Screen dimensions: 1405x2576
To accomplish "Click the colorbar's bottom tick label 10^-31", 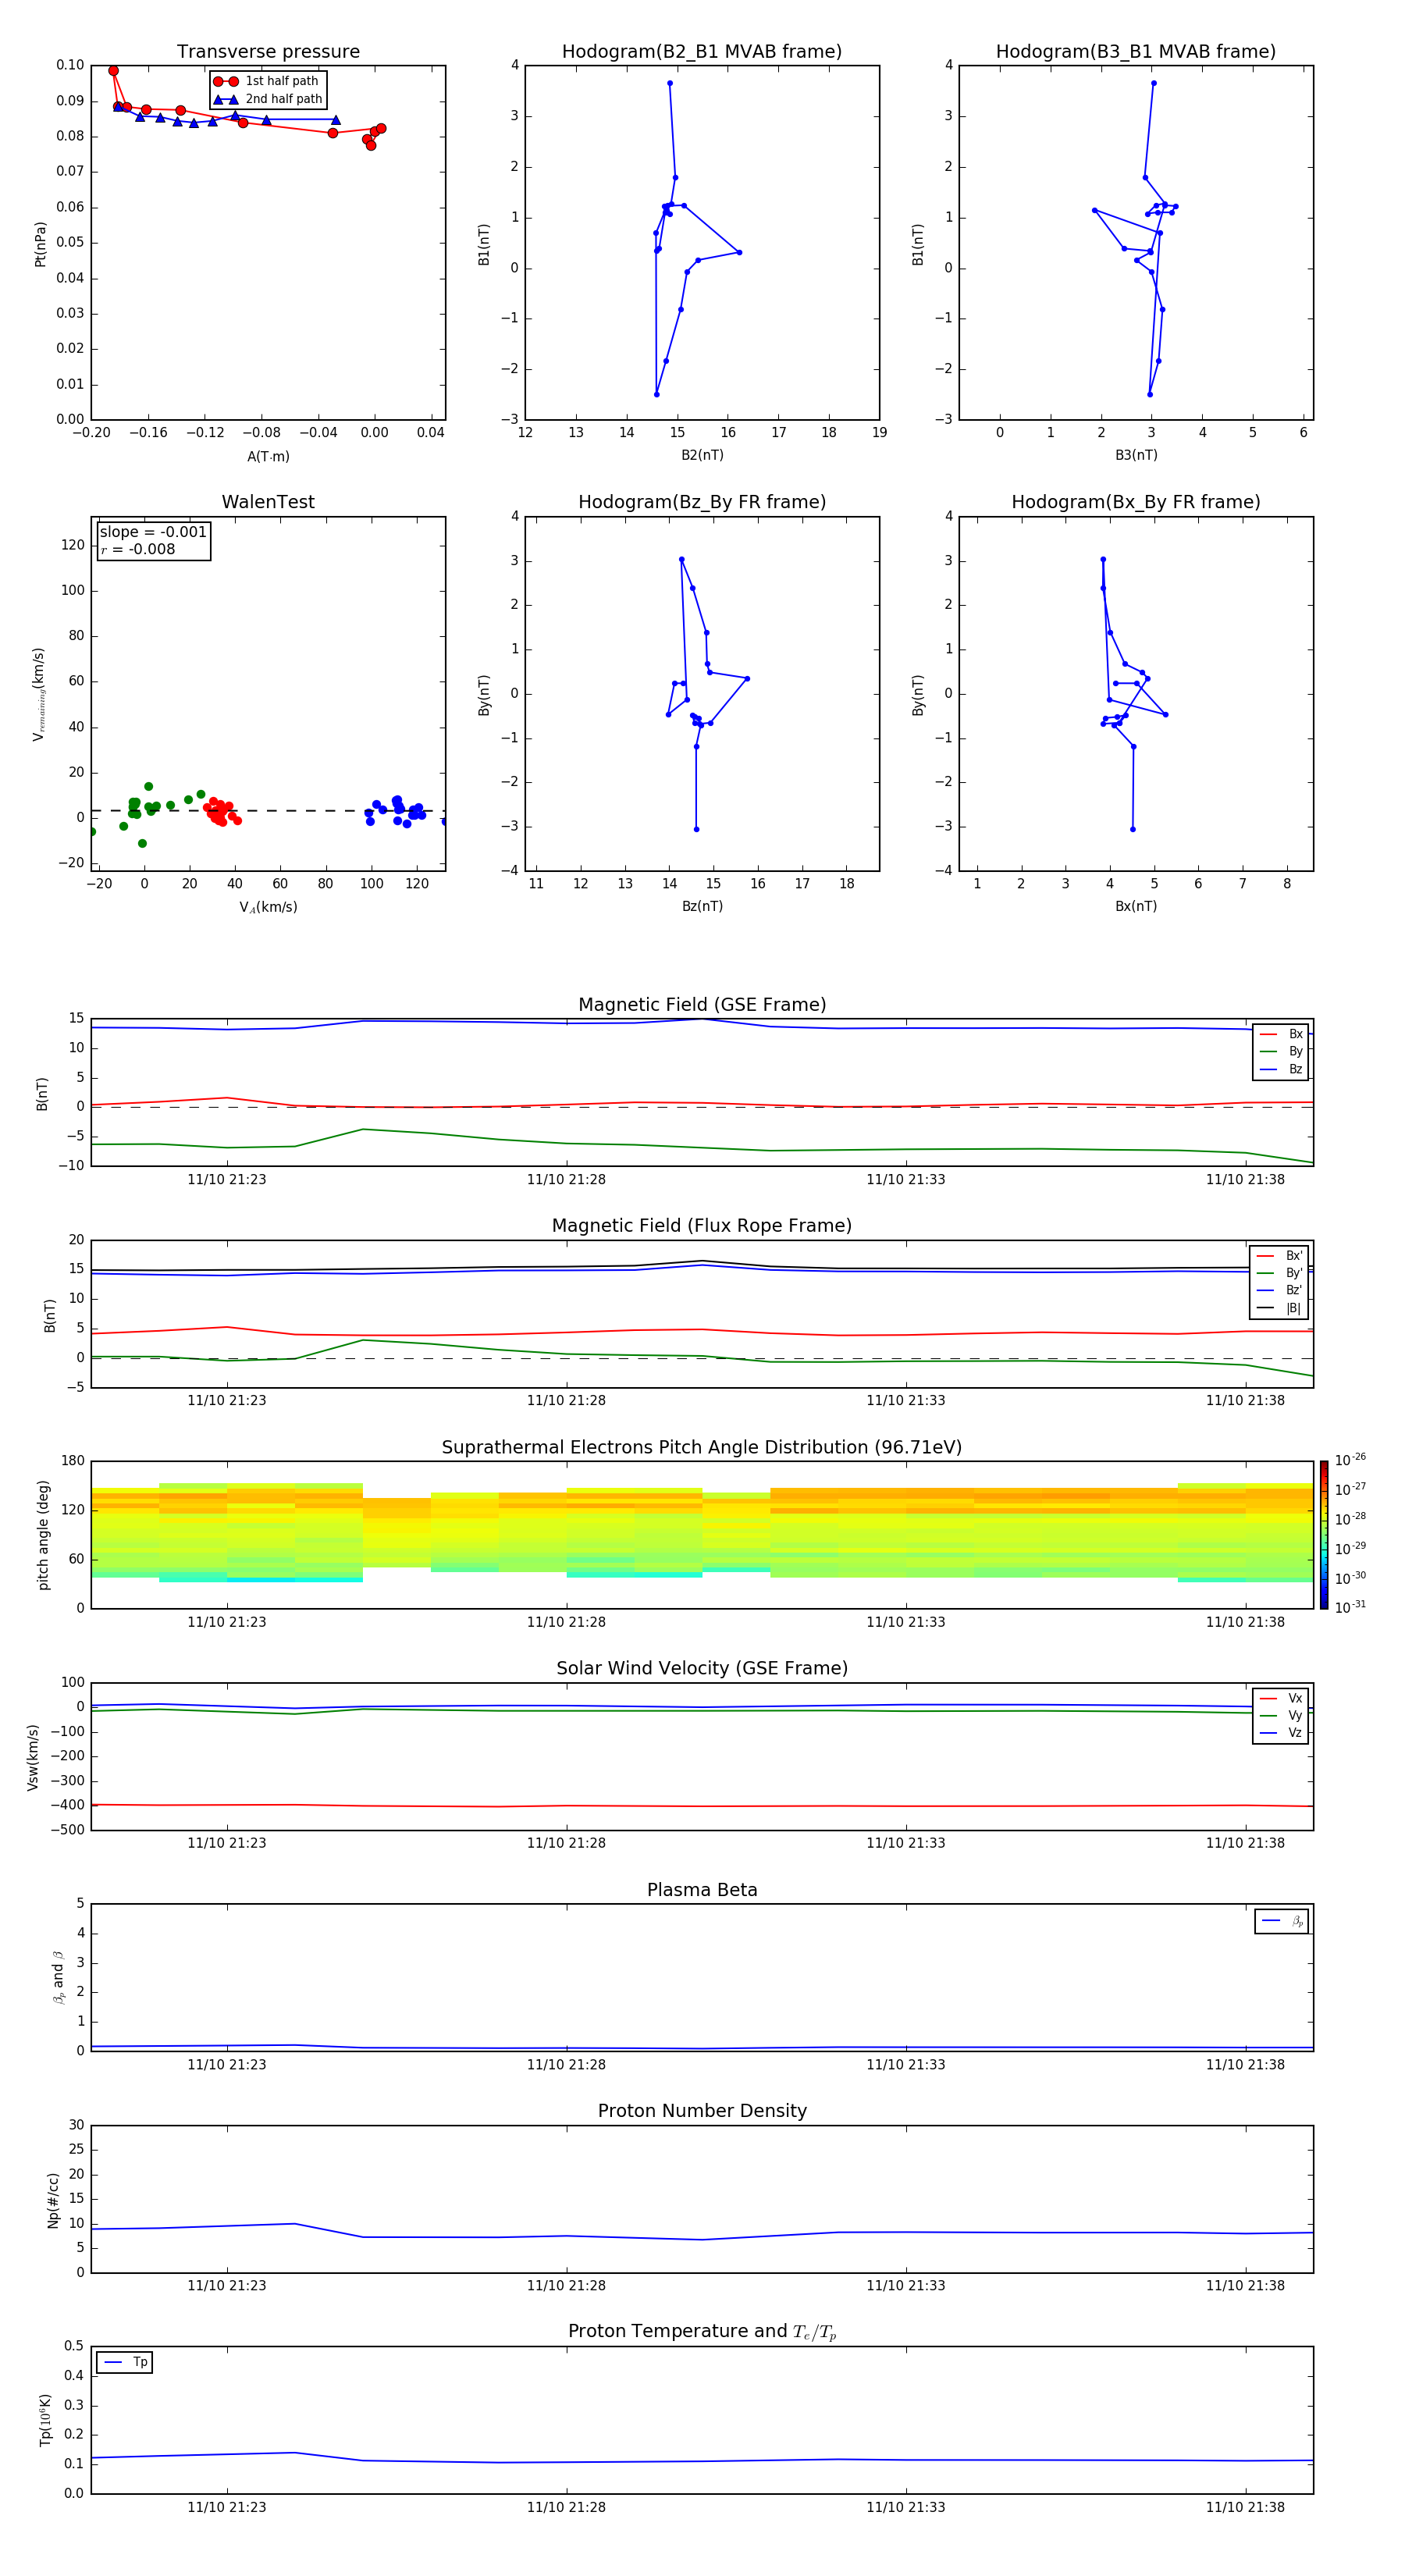I will [x=1350, y=1607].
